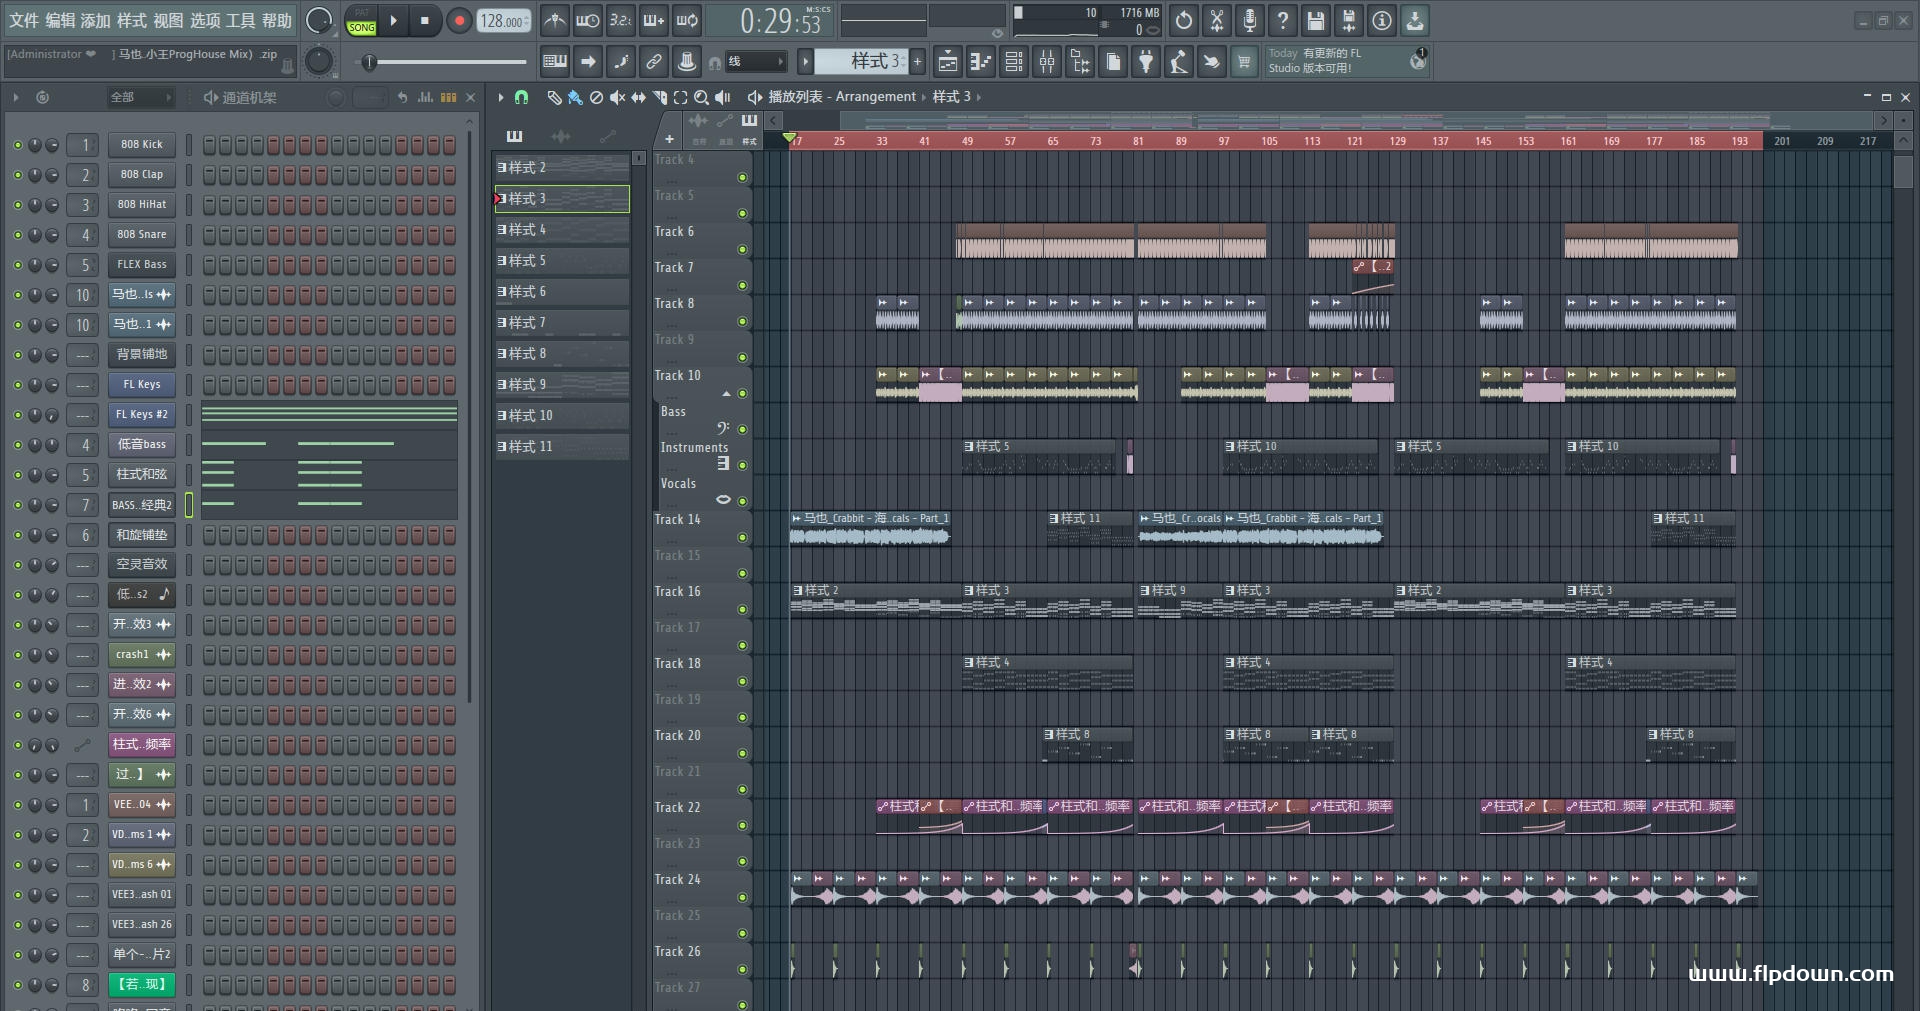Open the Channel Rack view icon
The width and height of the screenshot is (1920, 1011).
pyautogui.click(x=1014, y=62)
